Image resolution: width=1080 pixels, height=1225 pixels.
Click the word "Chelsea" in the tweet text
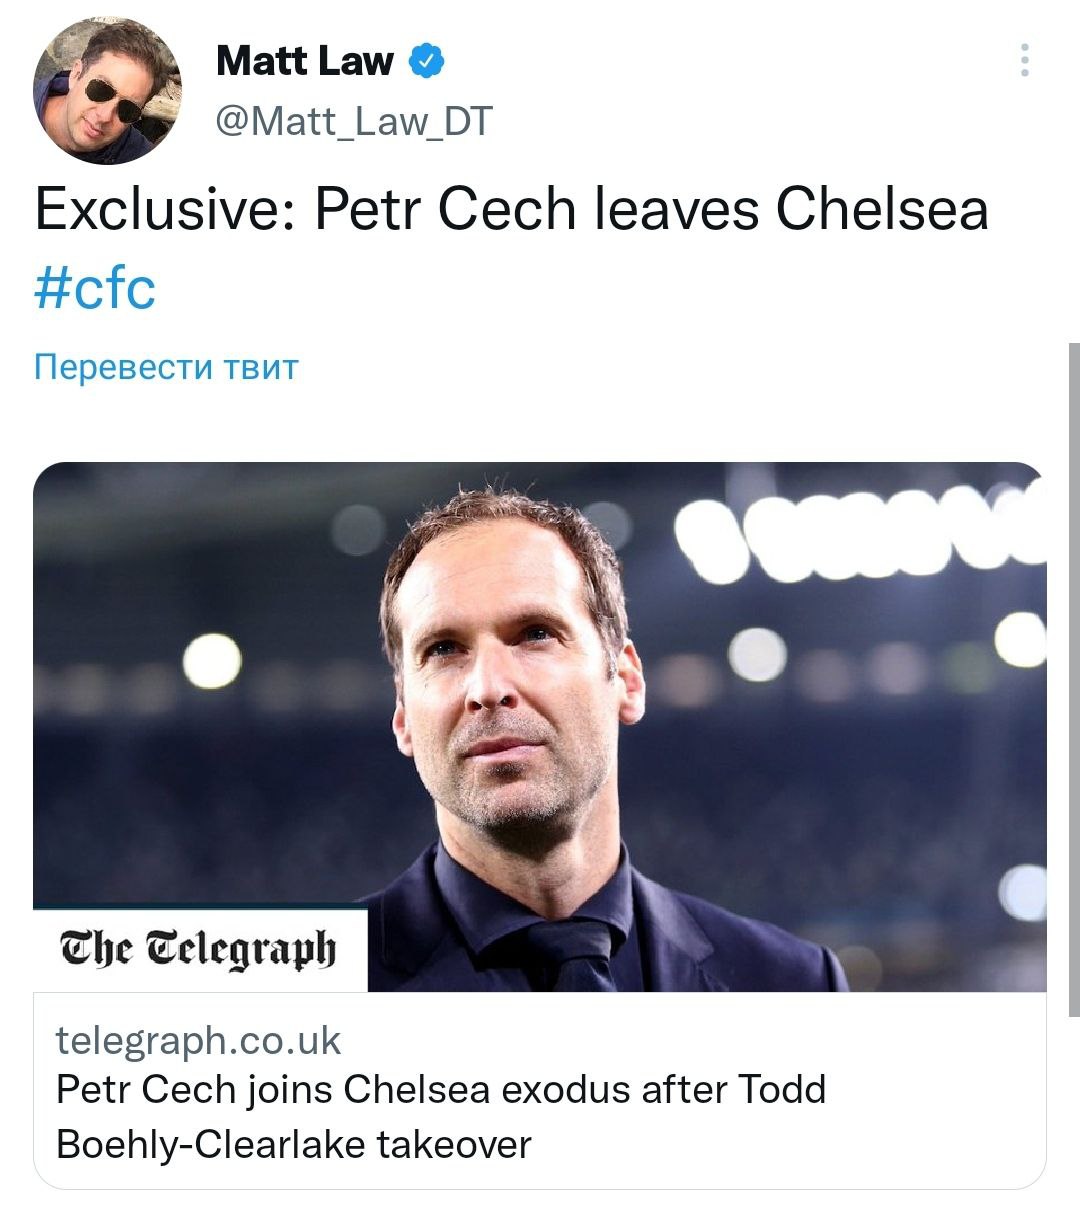pyautogui.click(x=882, y=210)
